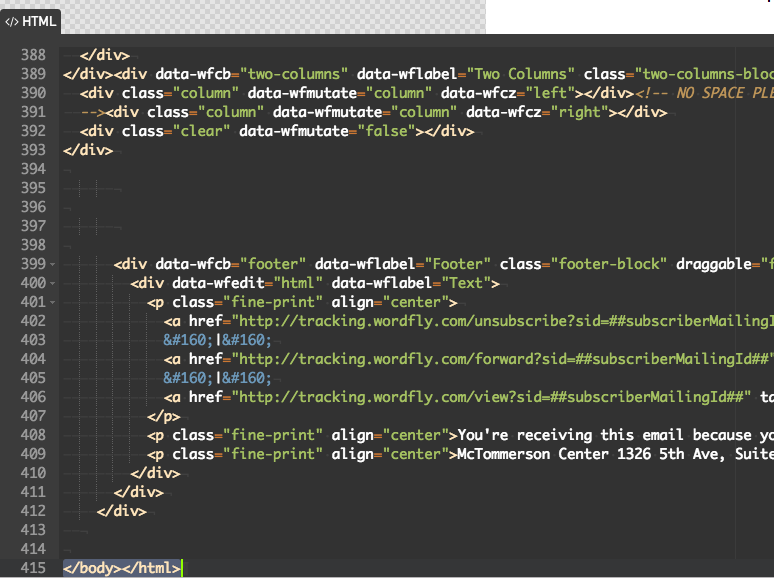Click "two-columns-bloc" class value on line 389
Screen dimensions: 774x578
pos(704,74)
